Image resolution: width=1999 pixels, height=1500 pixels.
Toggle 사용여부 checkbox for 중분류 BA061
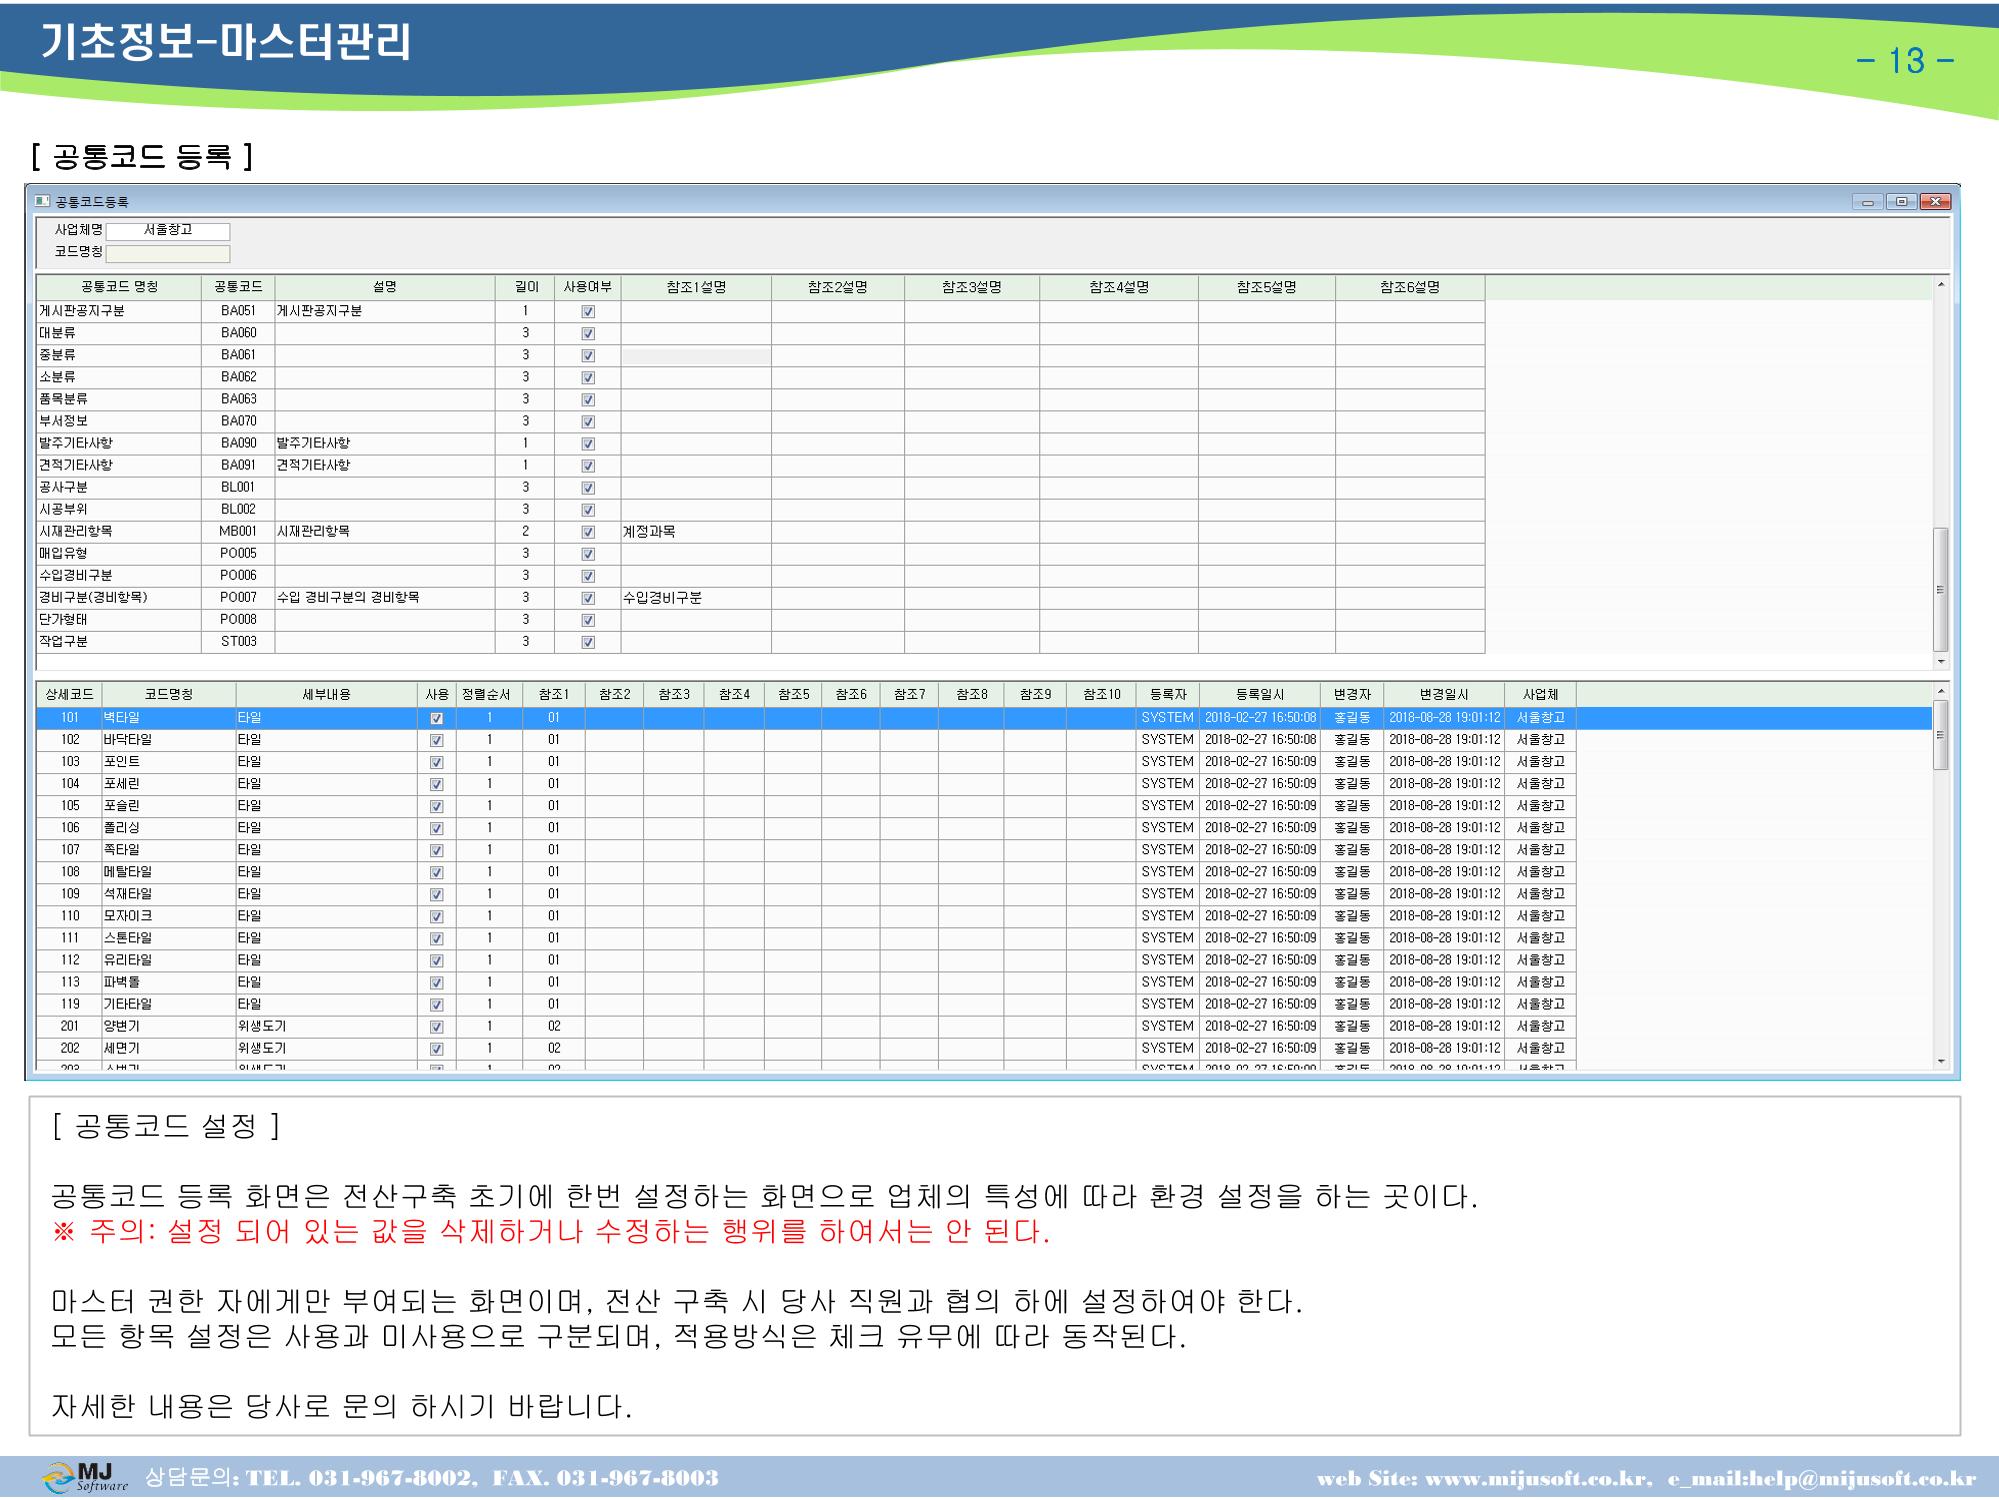point(588,356)
